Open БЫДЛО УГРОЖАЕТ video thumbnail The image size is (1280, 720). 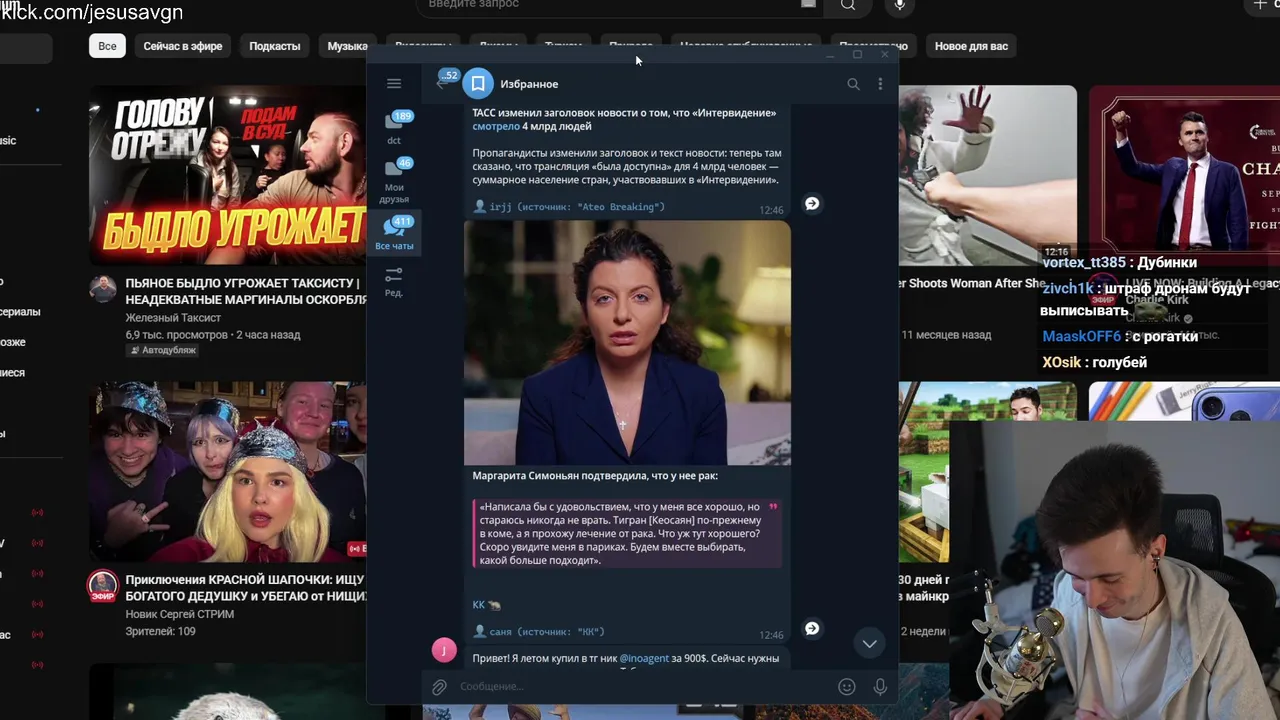point(228,175)
